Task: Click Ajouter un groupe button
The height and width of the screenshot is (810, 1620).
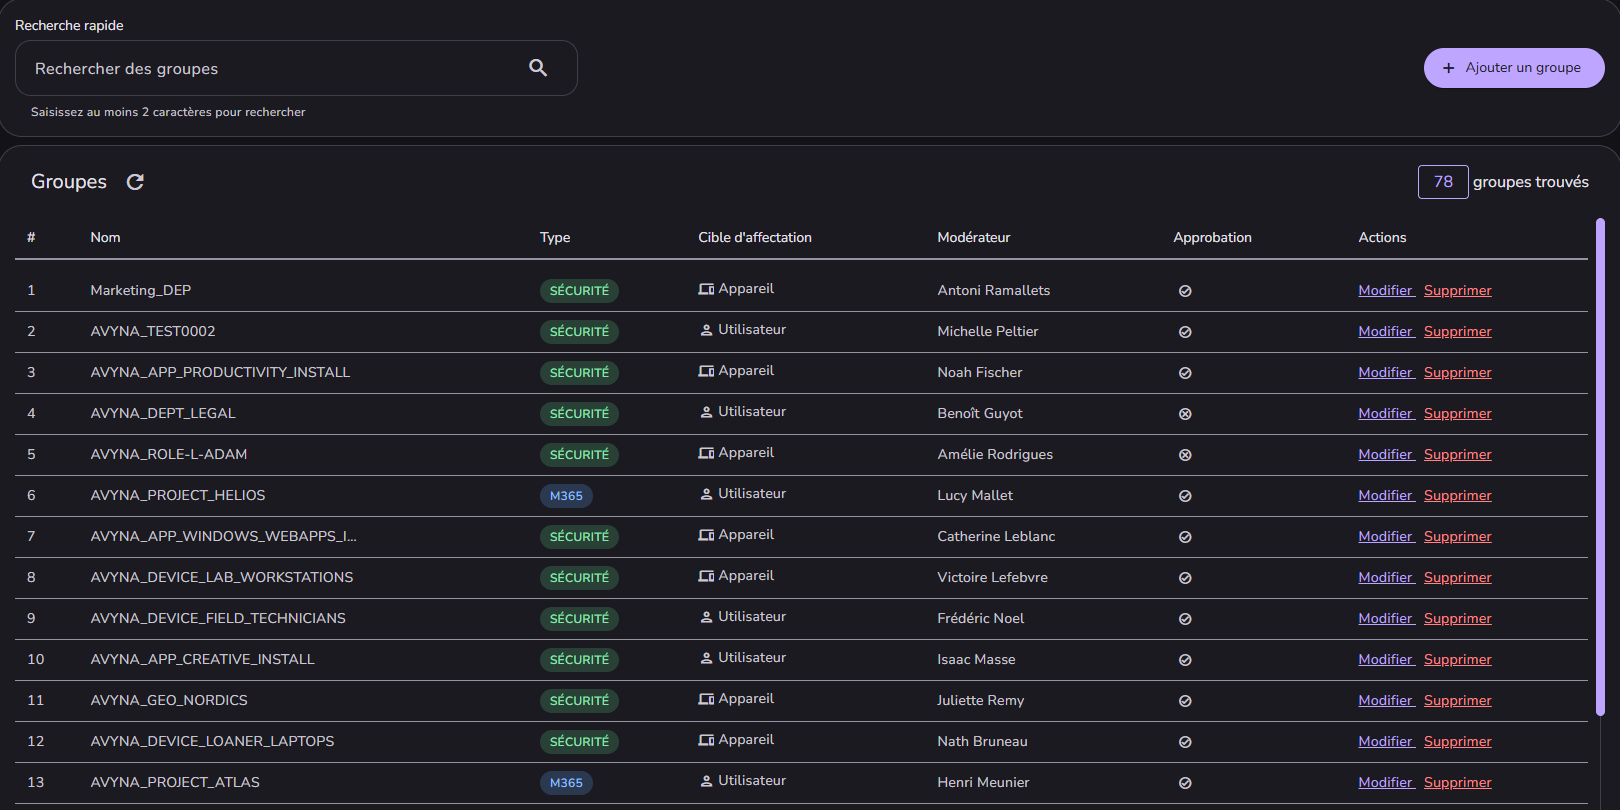Action: click(1514, 68)
